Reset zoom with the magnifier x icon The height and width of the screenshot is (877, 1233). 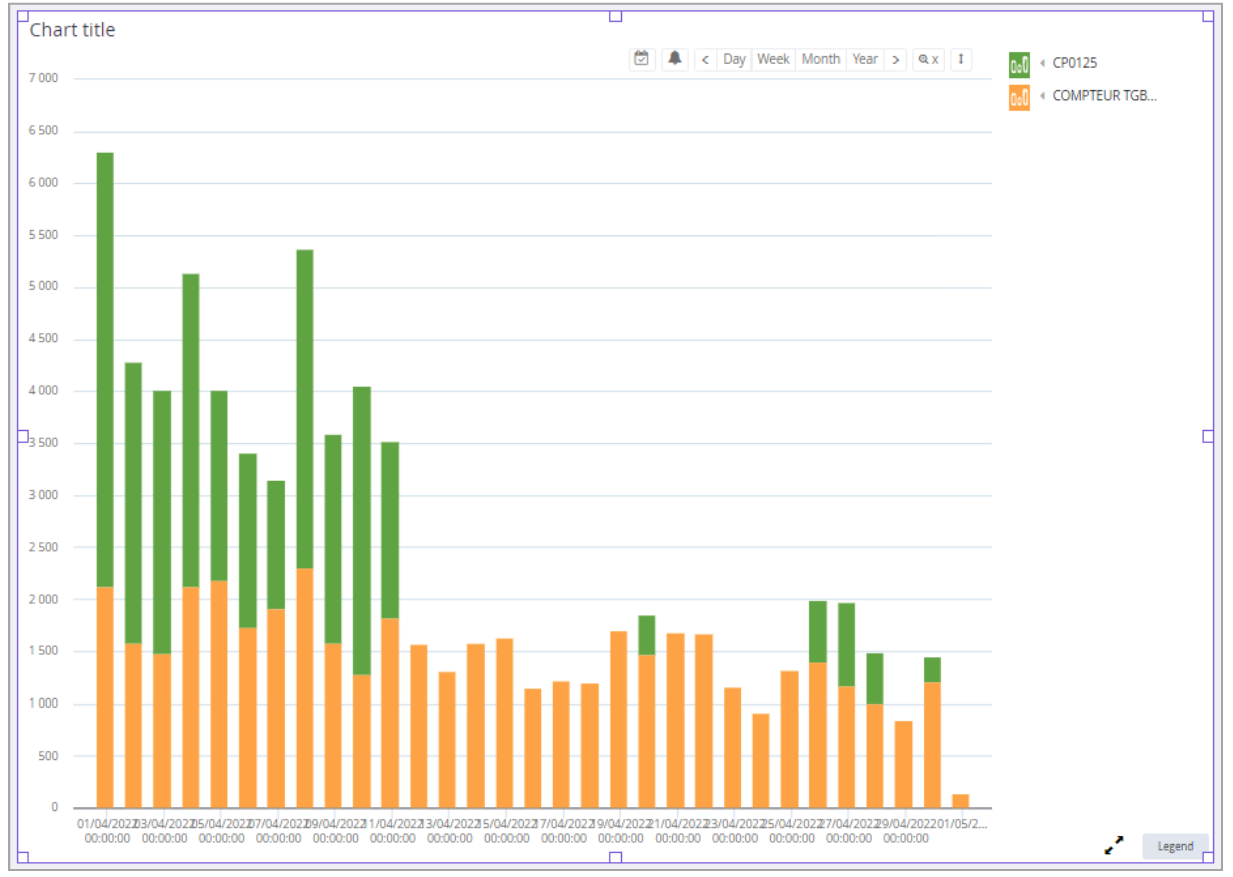pos(928,60)
